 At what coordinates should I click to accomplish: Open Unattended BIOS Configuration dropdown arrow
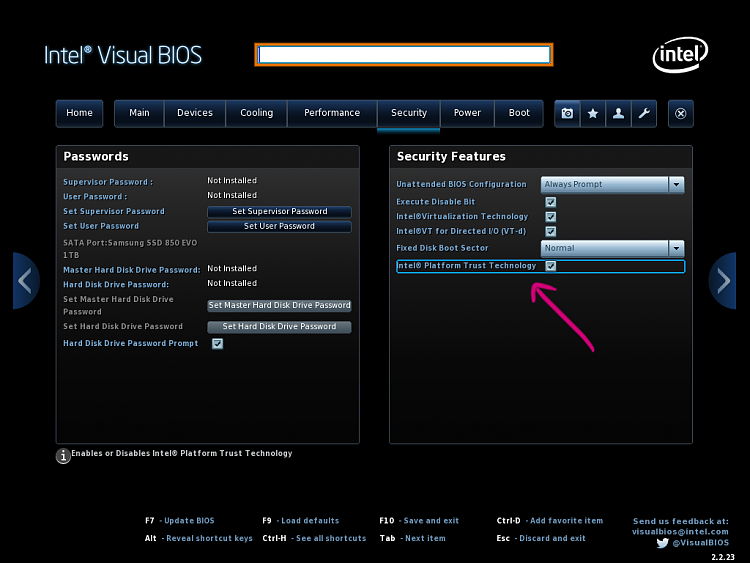coord(676,185)
